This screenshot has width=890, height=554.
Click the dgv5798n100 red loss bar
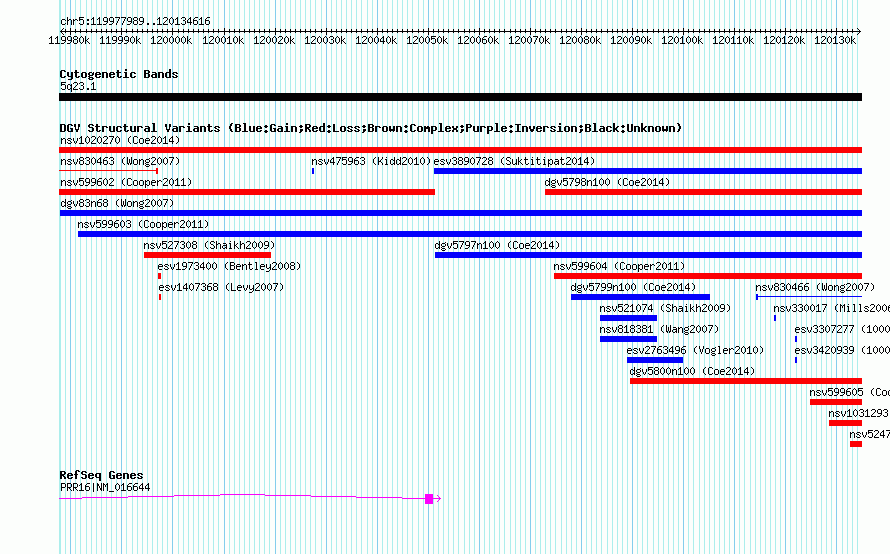(x=703, y=192)
